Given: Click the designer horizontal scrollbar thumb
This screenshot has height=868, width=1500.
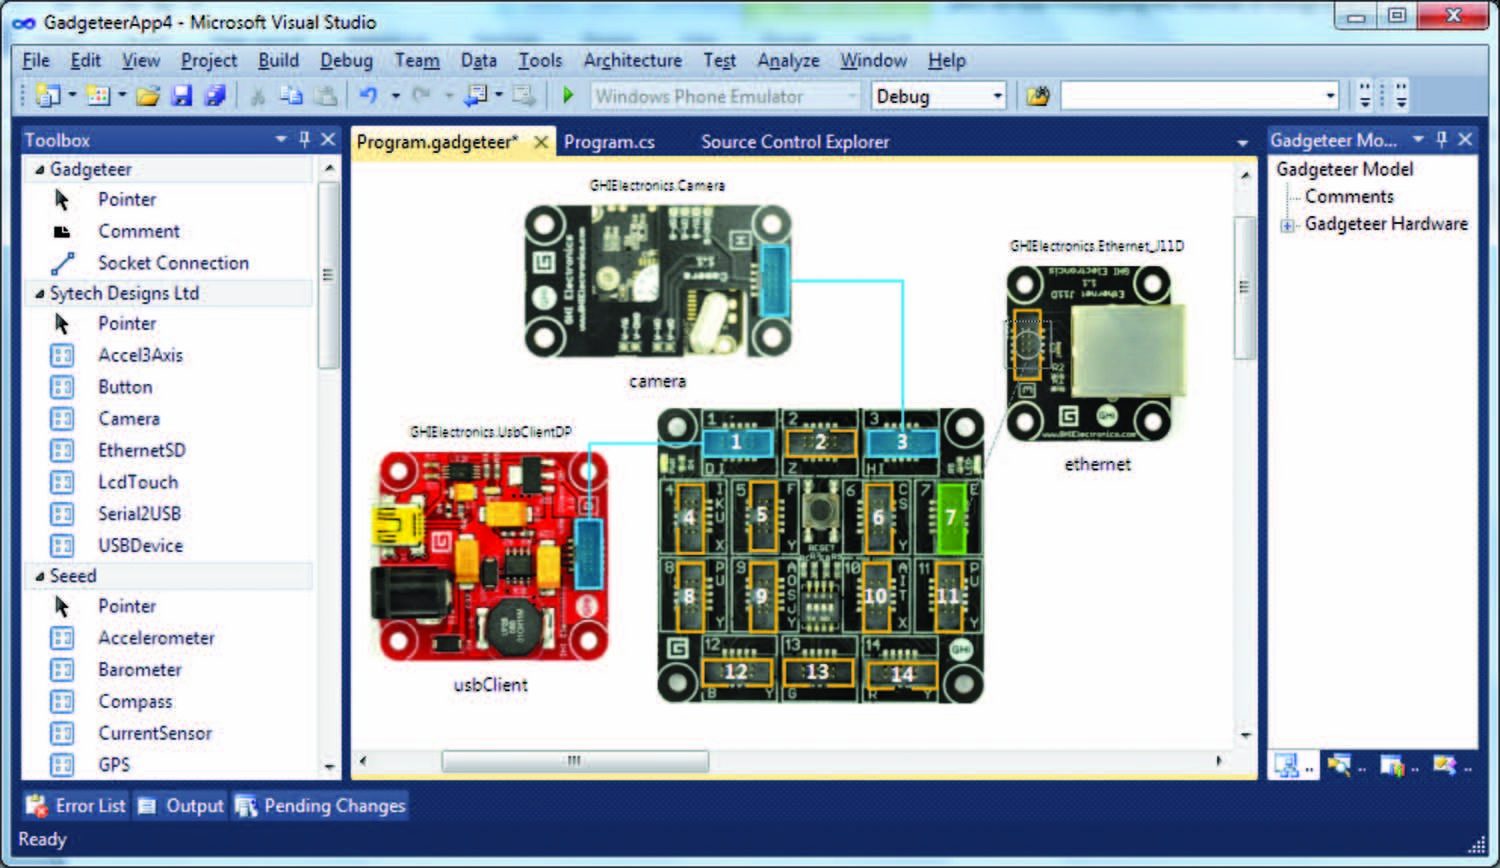Looking at the screenshot, I should pos(575,761).
